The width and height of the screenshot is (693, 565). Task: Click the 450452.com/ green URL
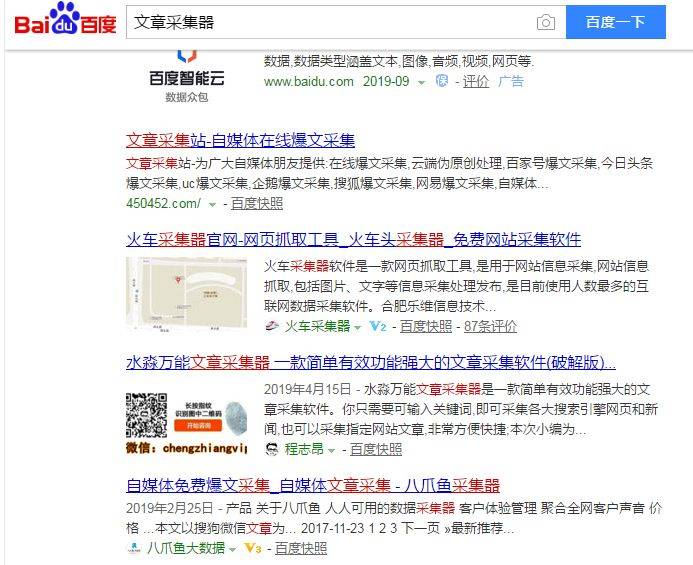163,203
